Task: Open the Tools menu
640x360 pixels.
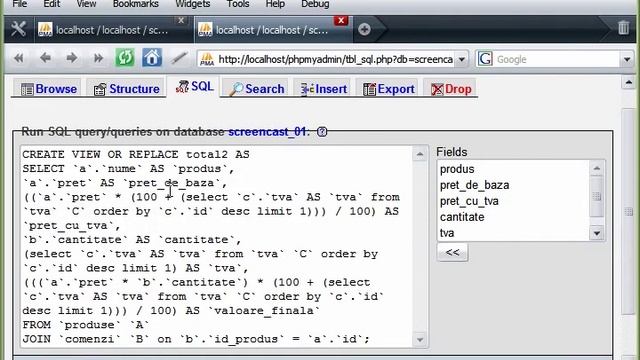Action: [238, 4]
